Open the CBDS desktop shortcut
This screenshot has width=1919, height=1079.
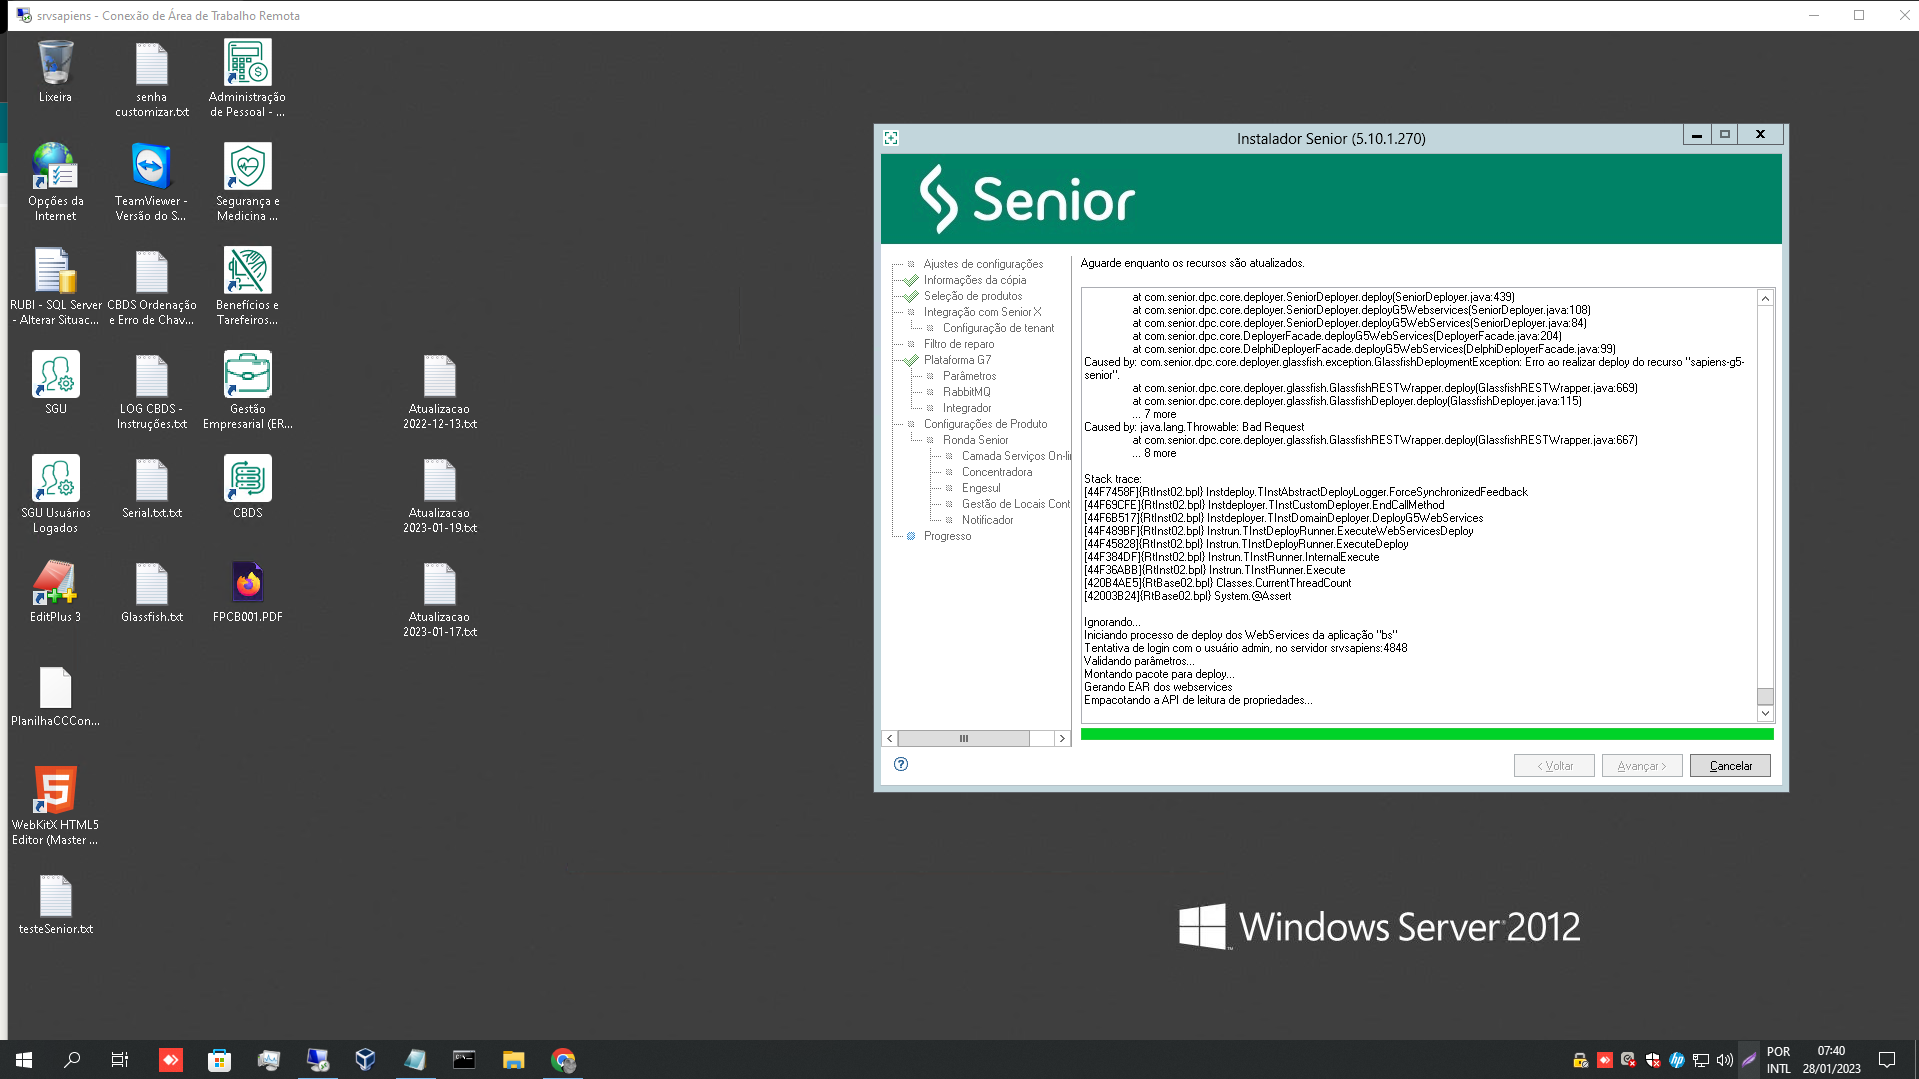(247, 487)
